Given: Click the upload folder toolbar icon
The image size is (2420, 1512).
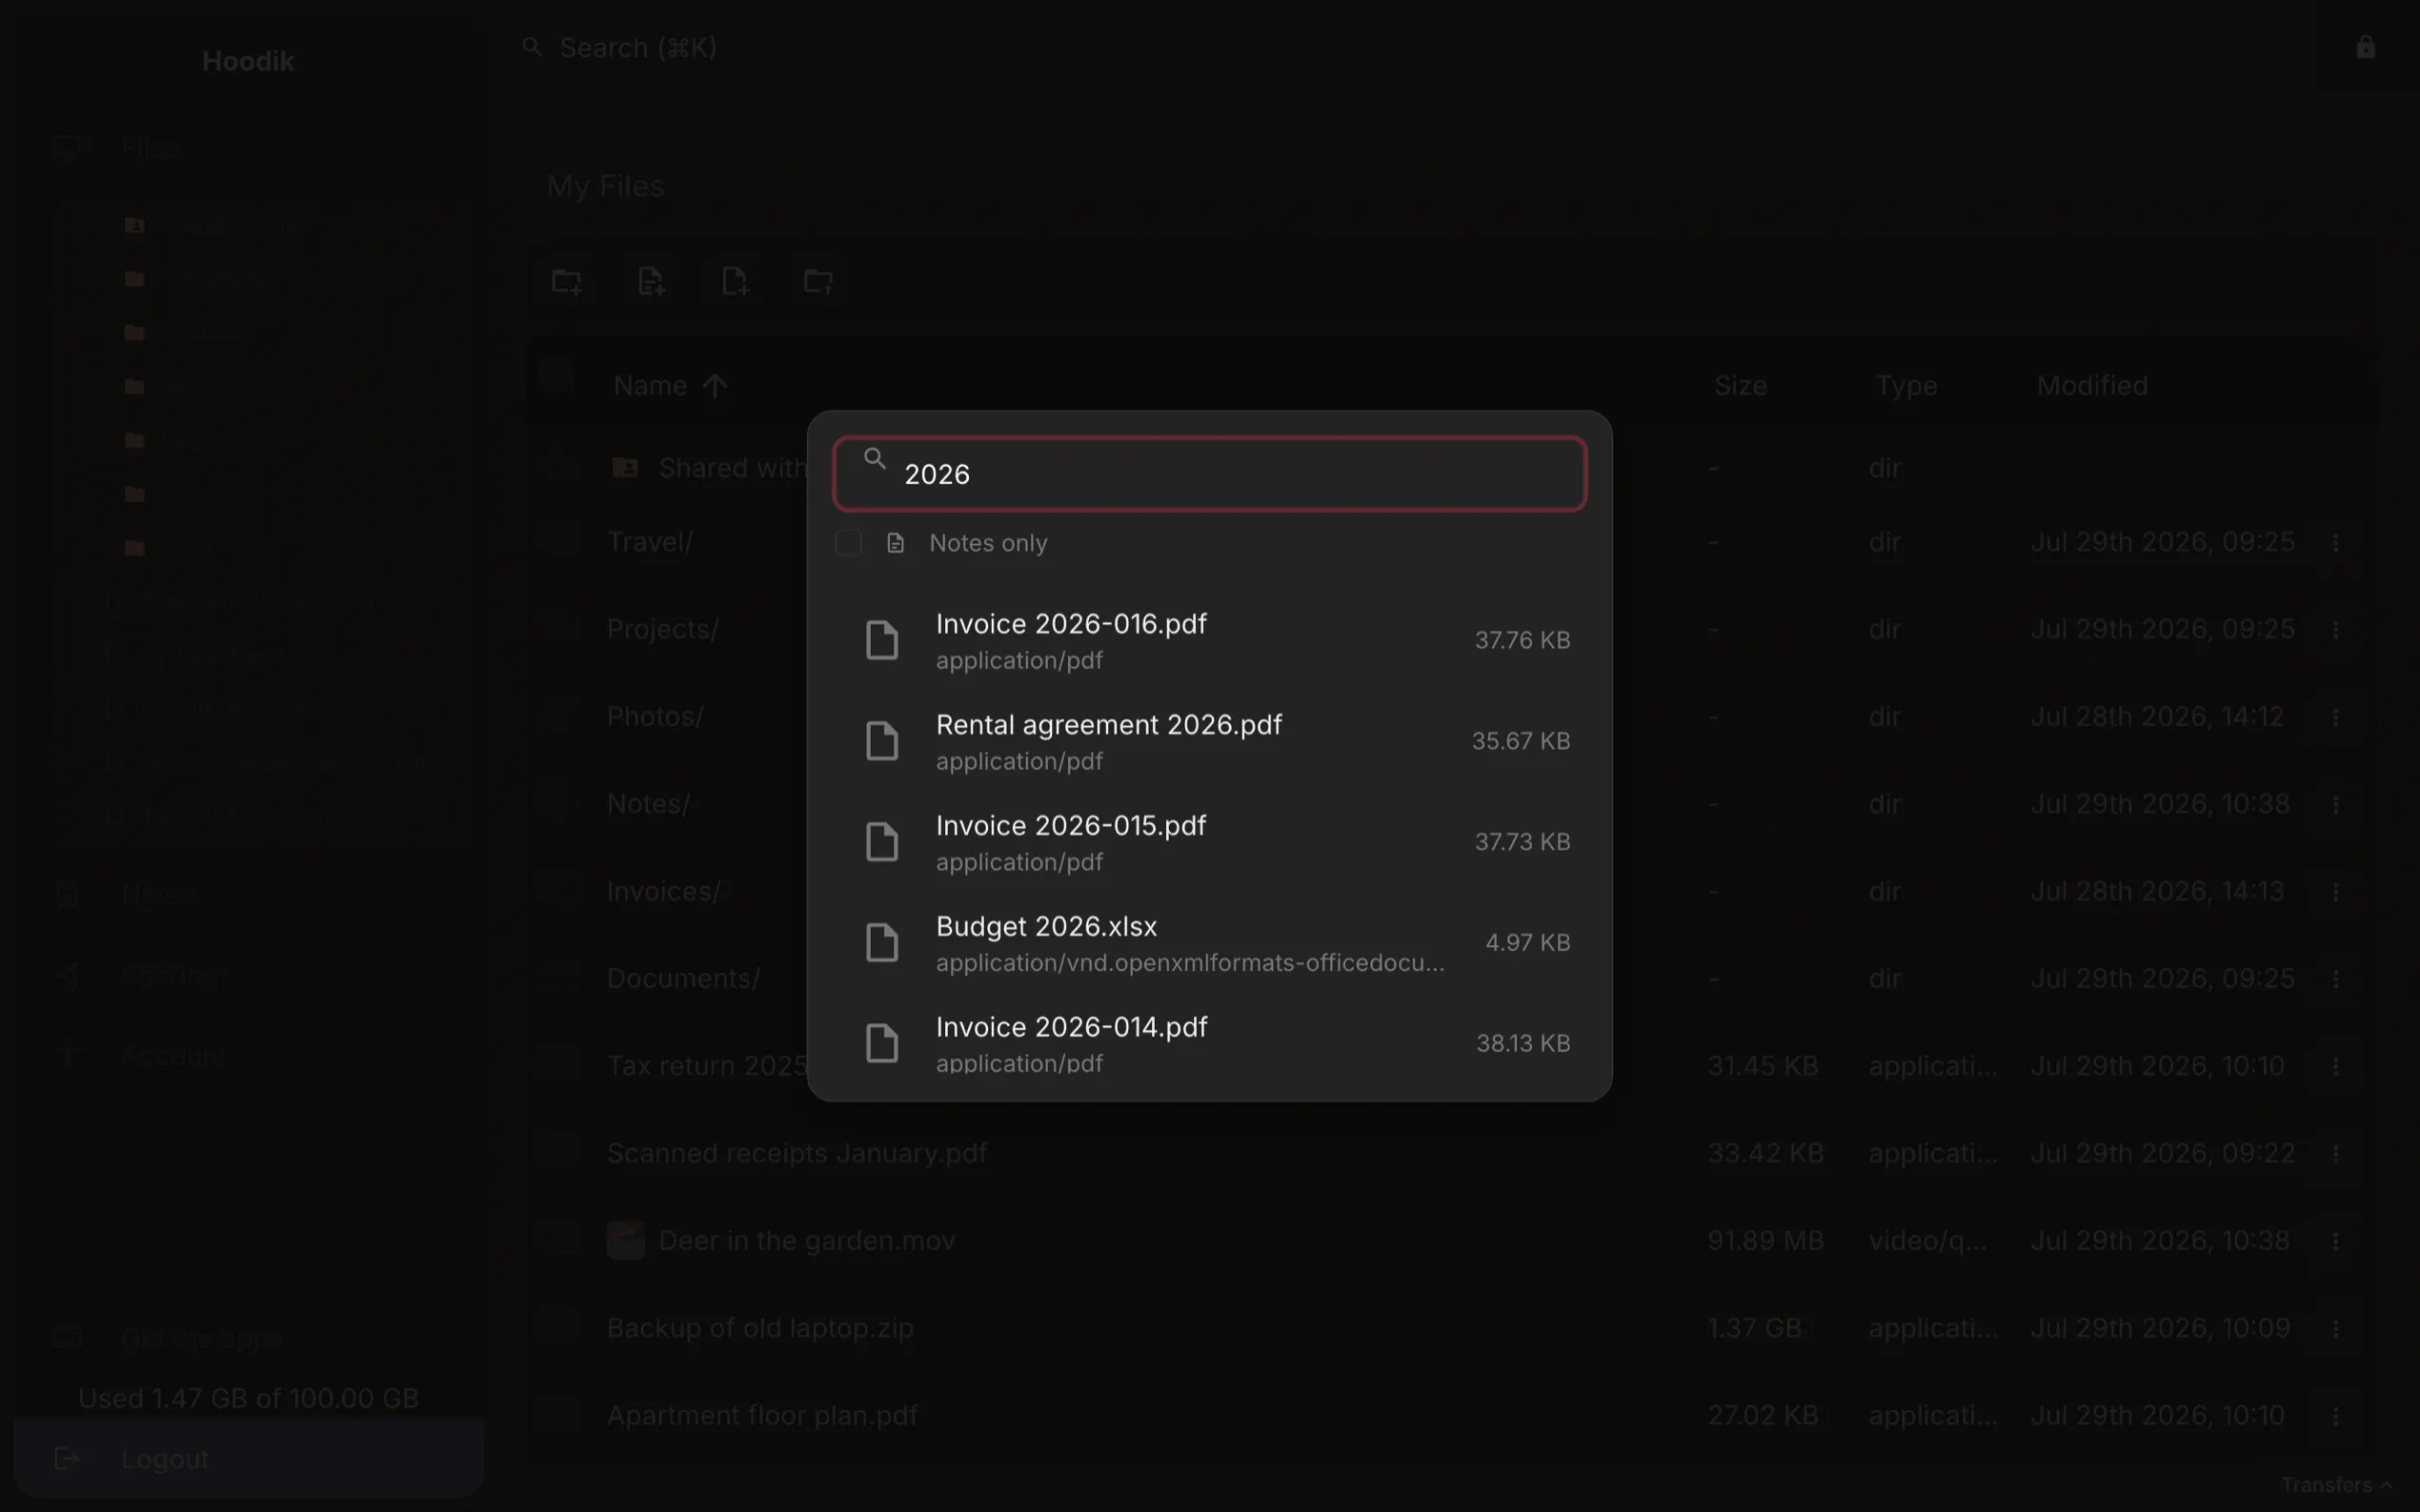Looking at the screenshot, I should coord(819,282).
